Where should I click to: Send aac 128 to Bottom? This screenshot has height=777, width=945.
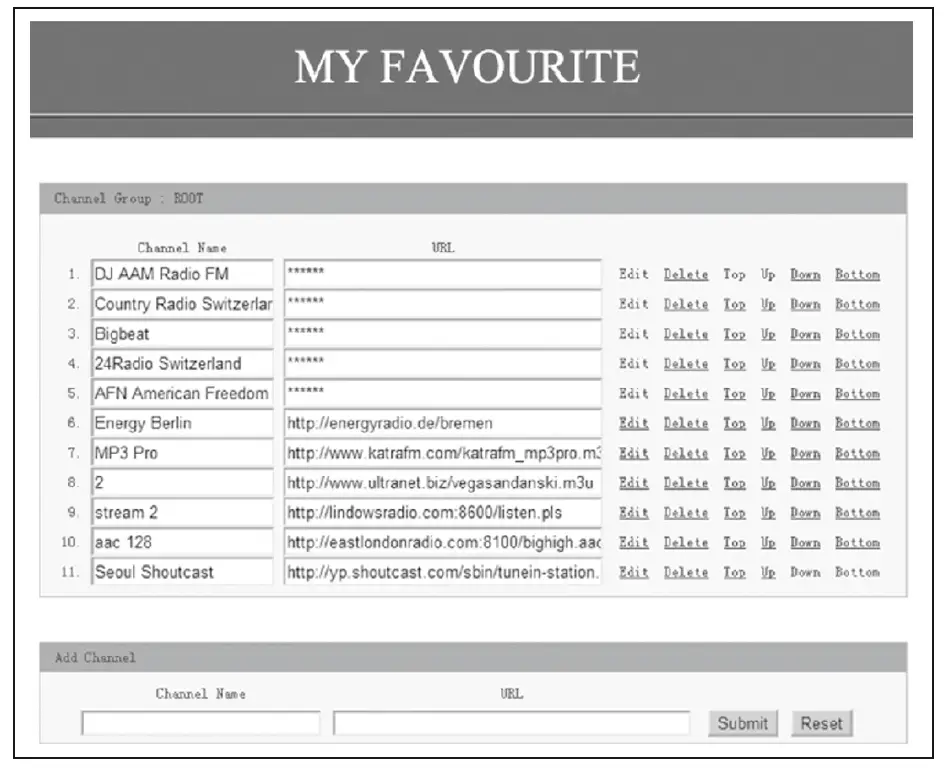point(857,543)
